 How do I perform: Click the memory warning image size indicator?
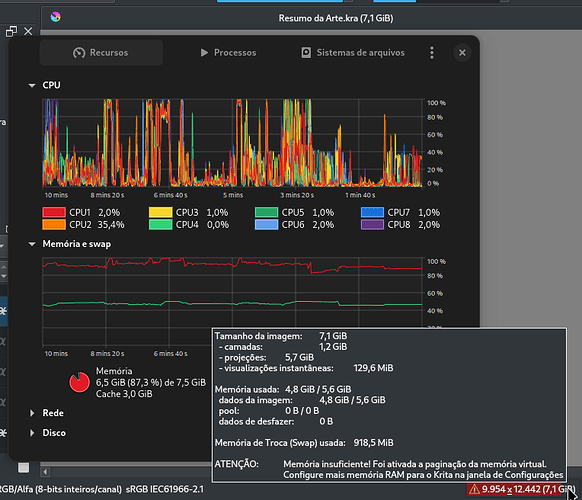[520, 489]
